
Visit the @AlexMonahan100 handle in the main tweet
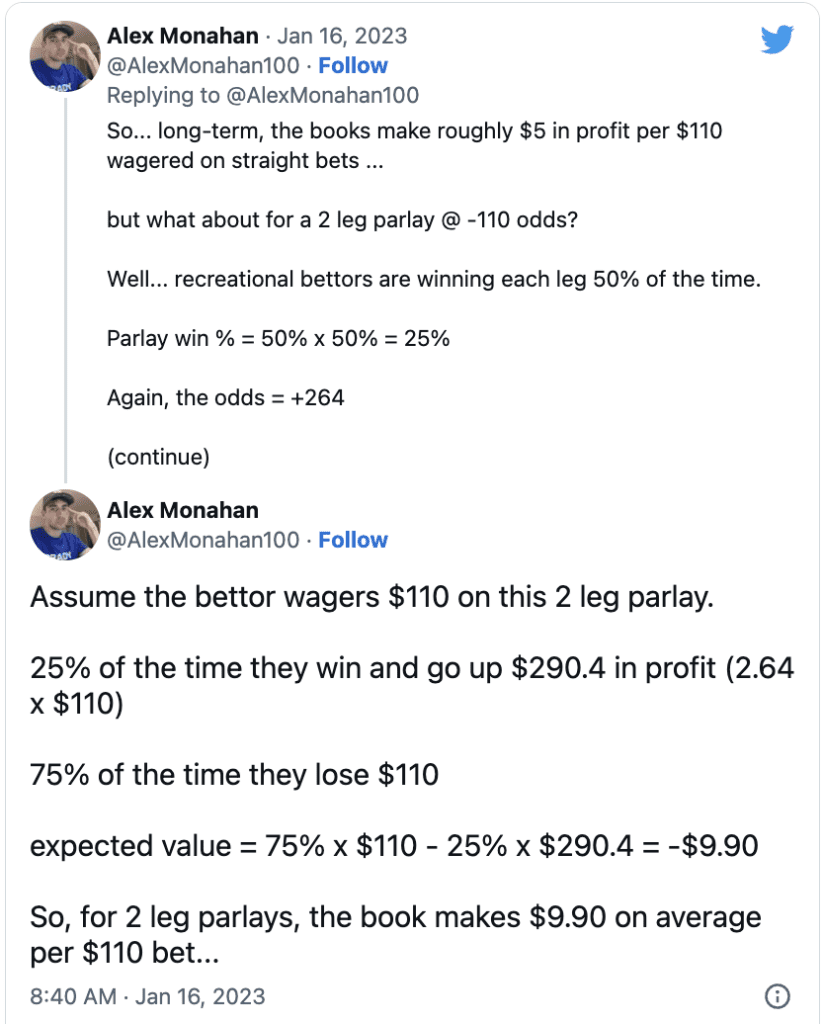coord(203,540)
